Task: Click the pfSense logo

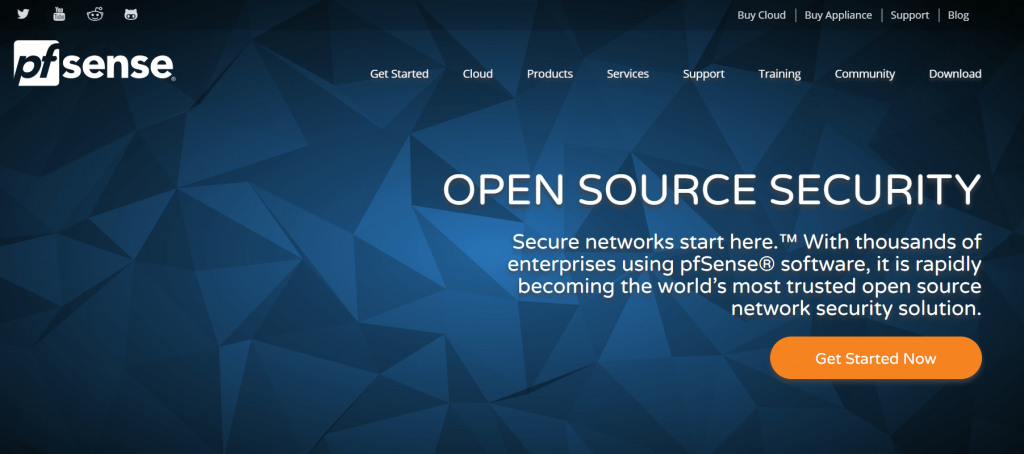Action: 94,63
